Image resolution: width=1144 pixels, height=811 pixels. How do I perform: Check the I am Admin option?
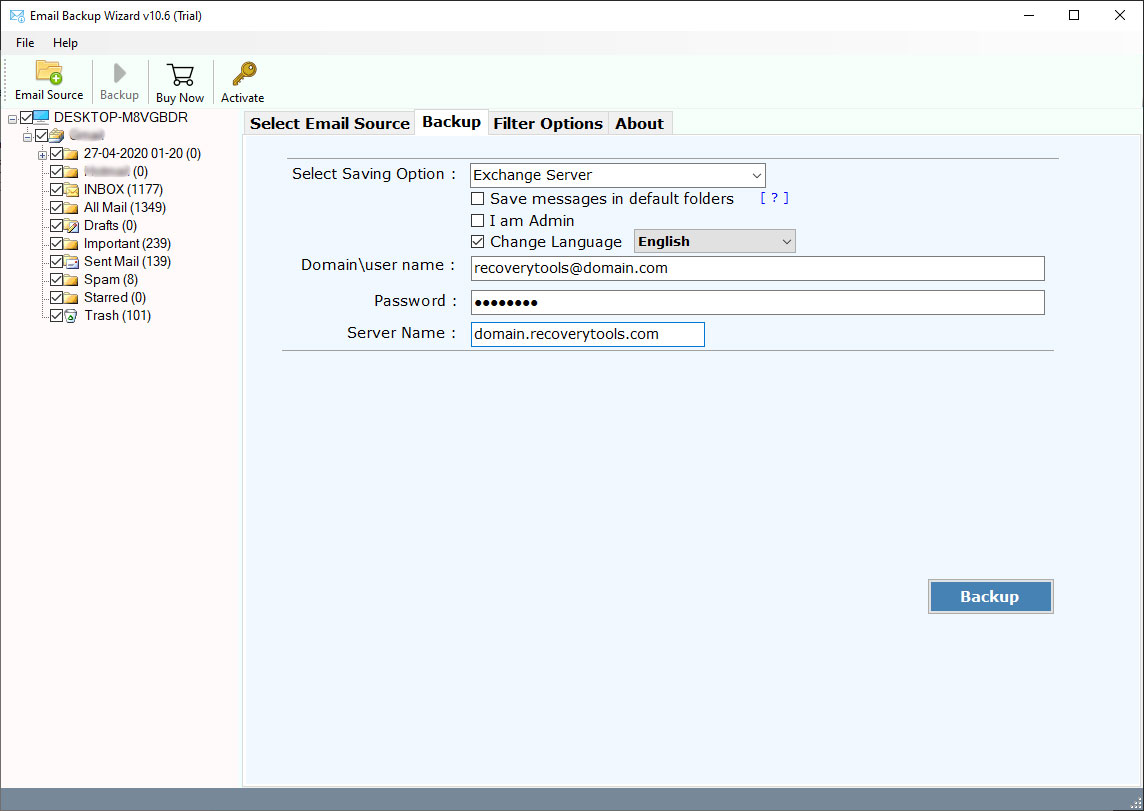pyautogui.click(x=478, y=221)
